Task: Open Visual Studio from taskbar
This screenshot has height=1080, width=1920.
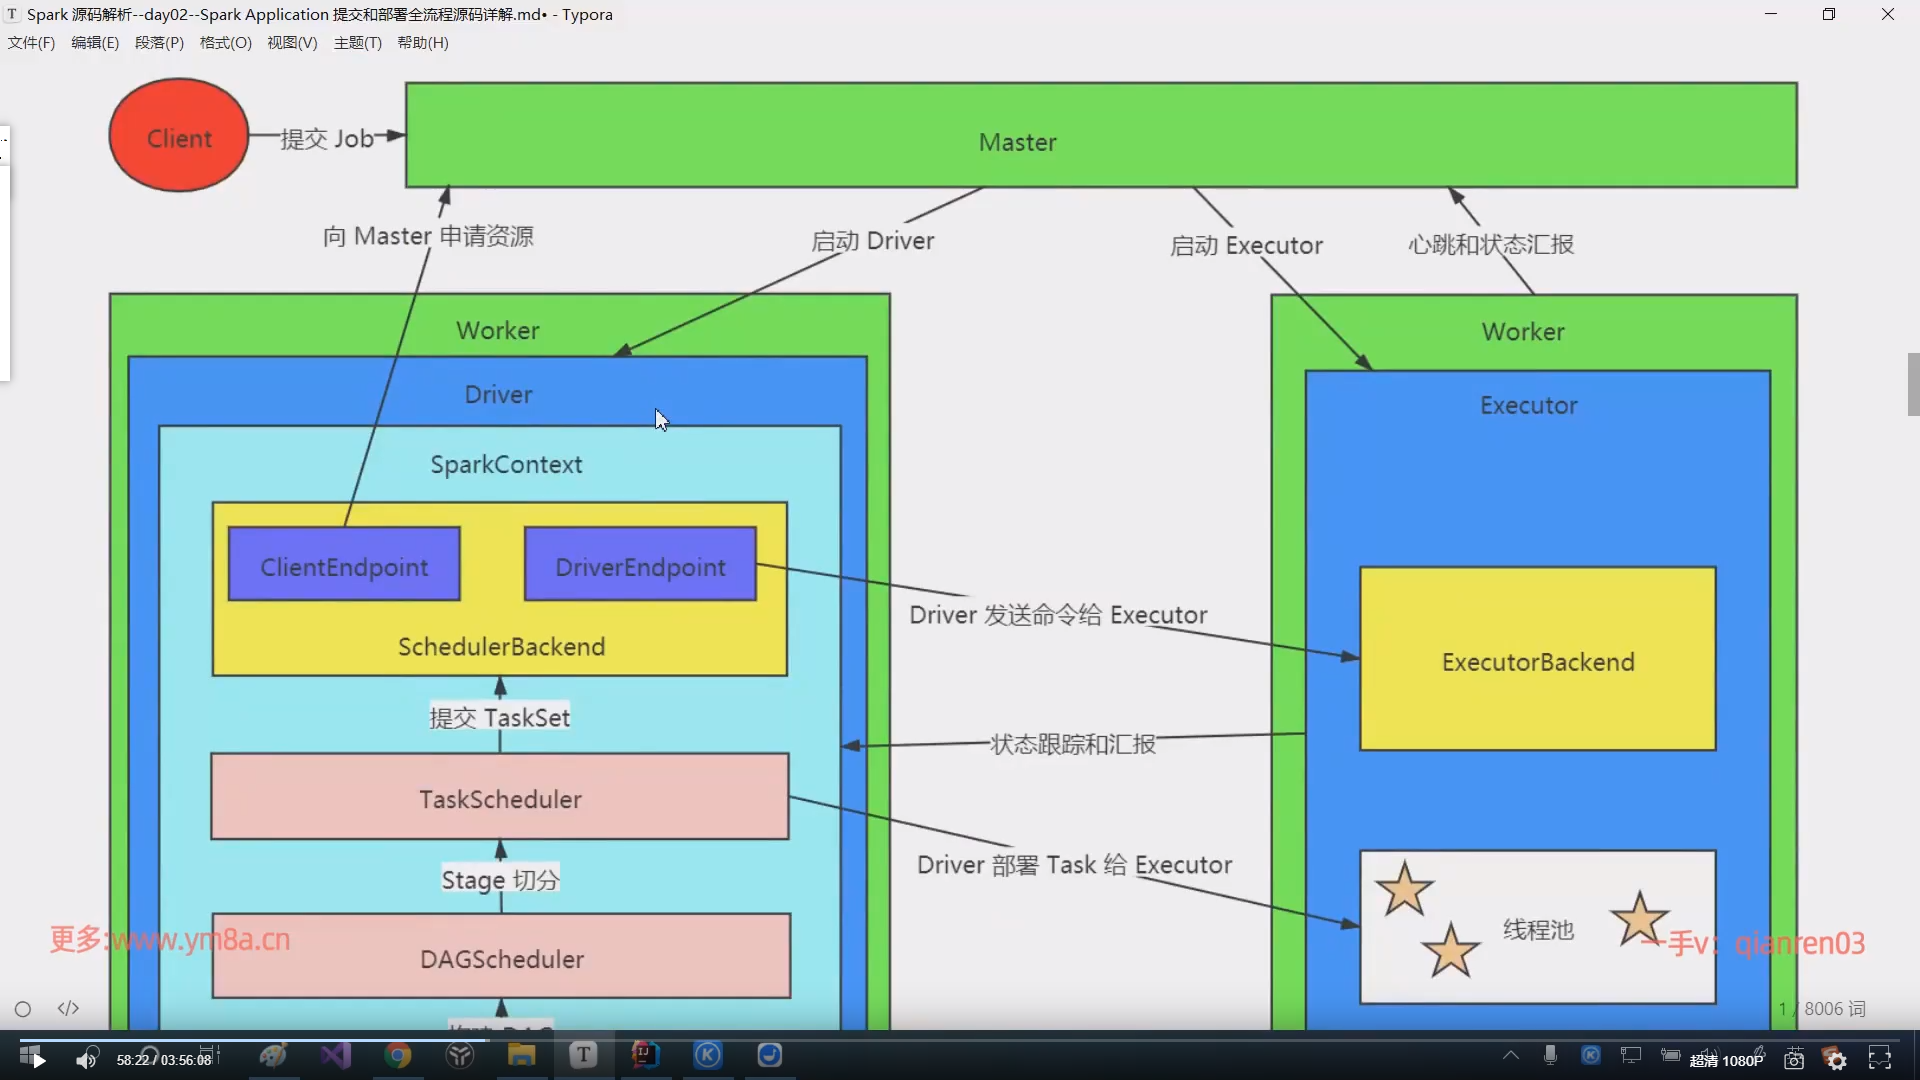Action: coord(336,1055)
